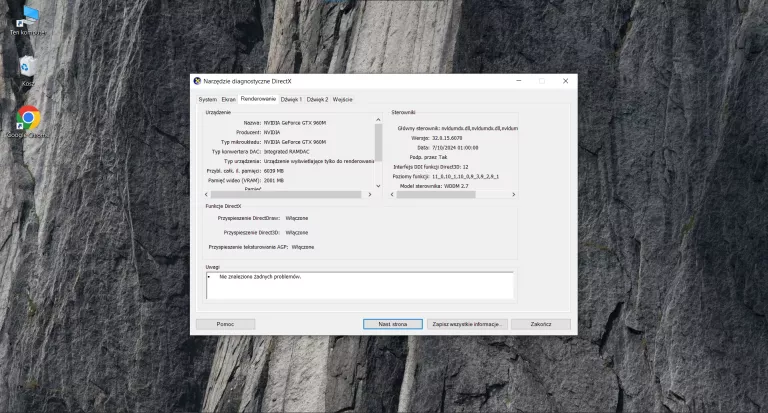Open the Ten komputer desktop shortcut
The width and height of the screenshot is (768, 413).
(28, 17)
